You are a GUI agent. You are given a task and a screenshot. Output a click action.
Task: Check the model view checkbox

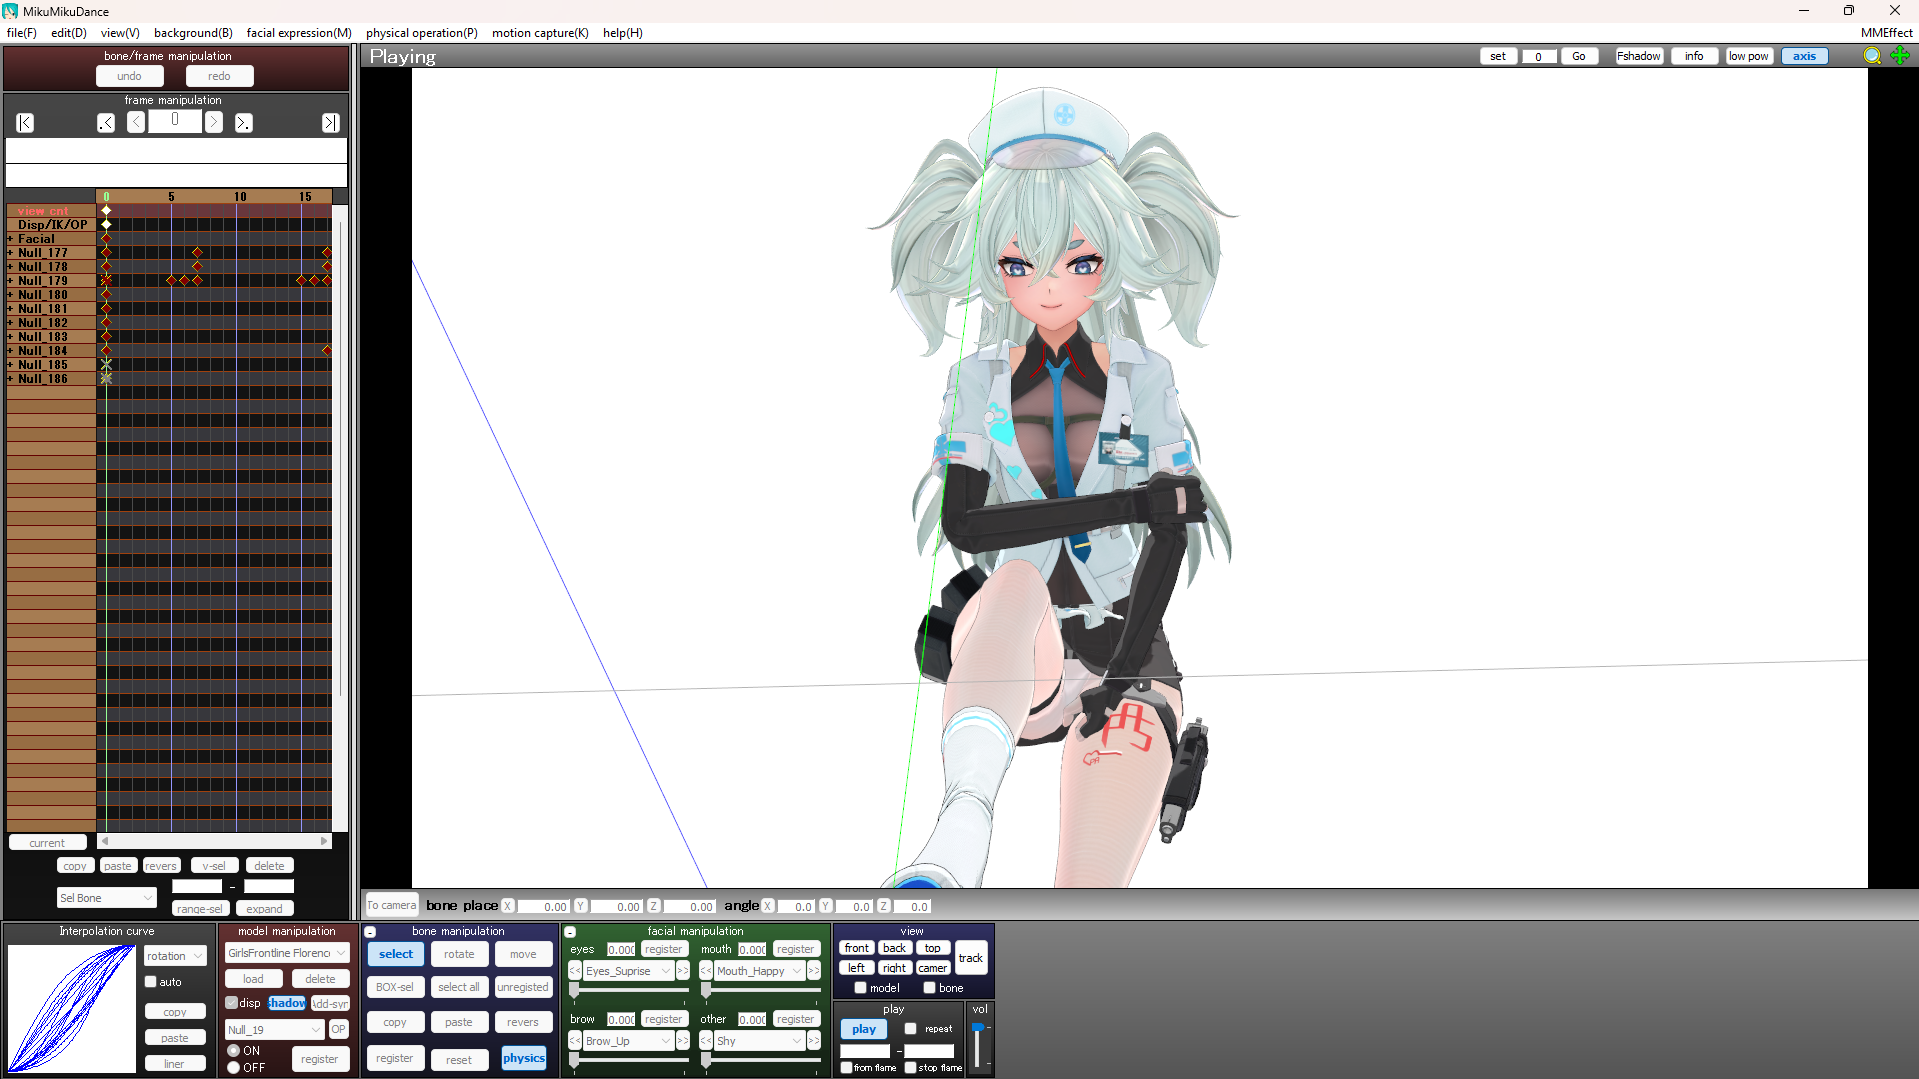pos(860,988)
